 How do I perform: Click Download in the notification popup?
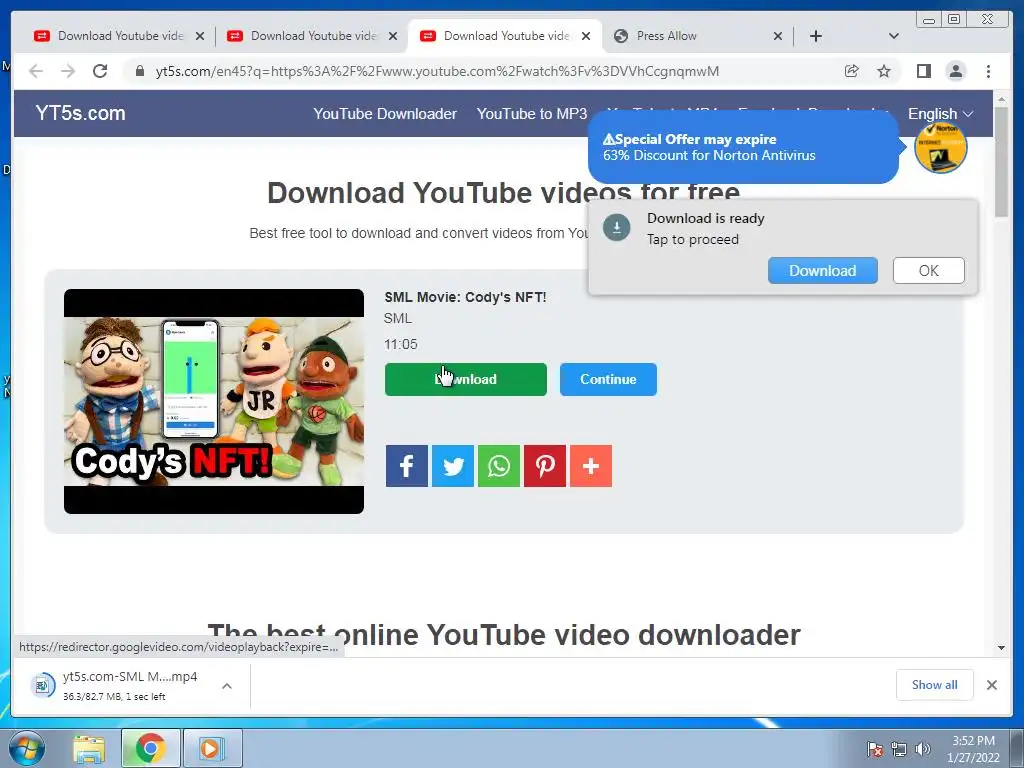point(823,270)
